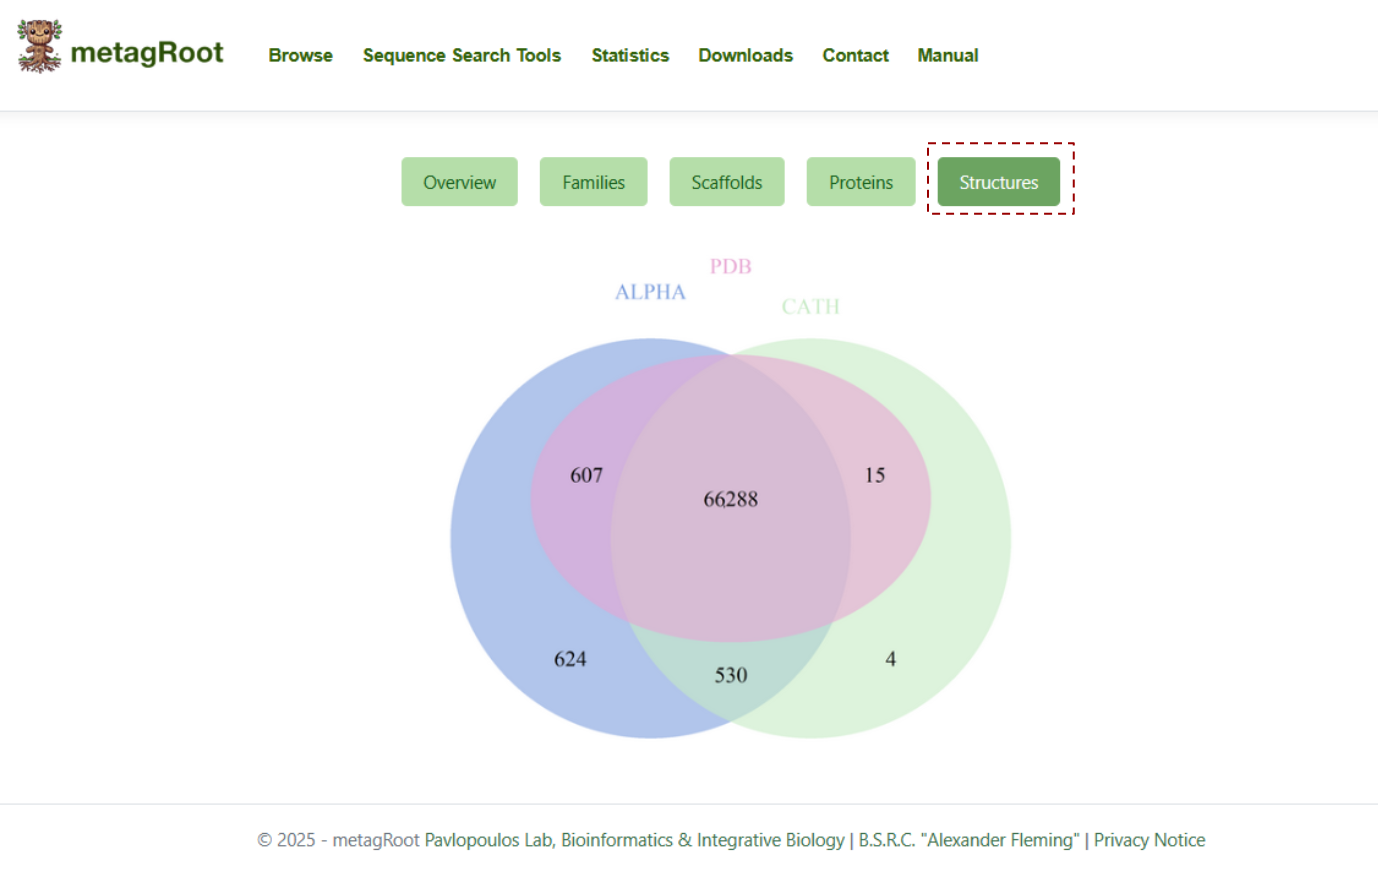Image resolution: width=1378 pixels, height=880 pixels.
Task: Open the Privacy Notice link
Action: pyautogui.click(x=1149, y=840)
